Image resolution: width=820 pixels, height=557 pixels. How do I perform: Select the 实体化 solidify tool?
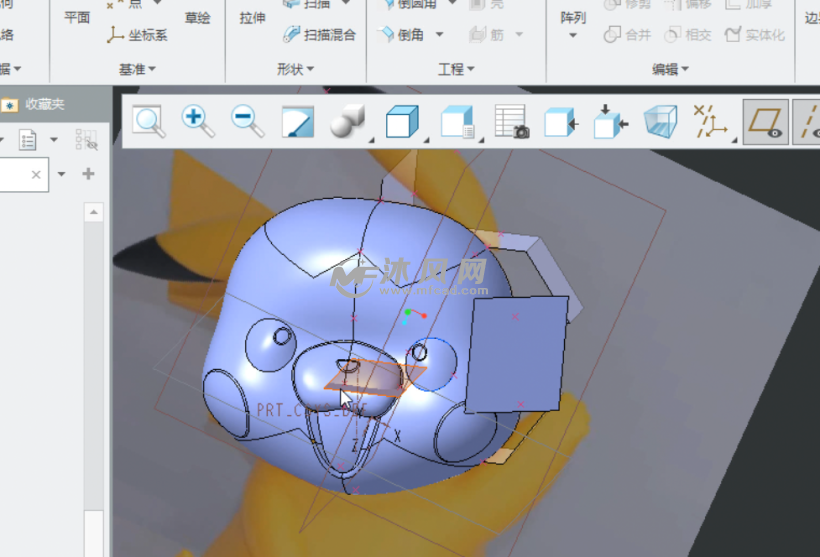pos(755,35)
